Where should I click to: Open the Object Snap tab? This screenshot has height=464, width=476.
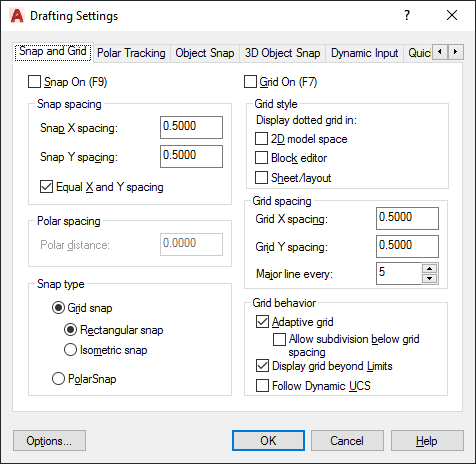tap(205, 53)
